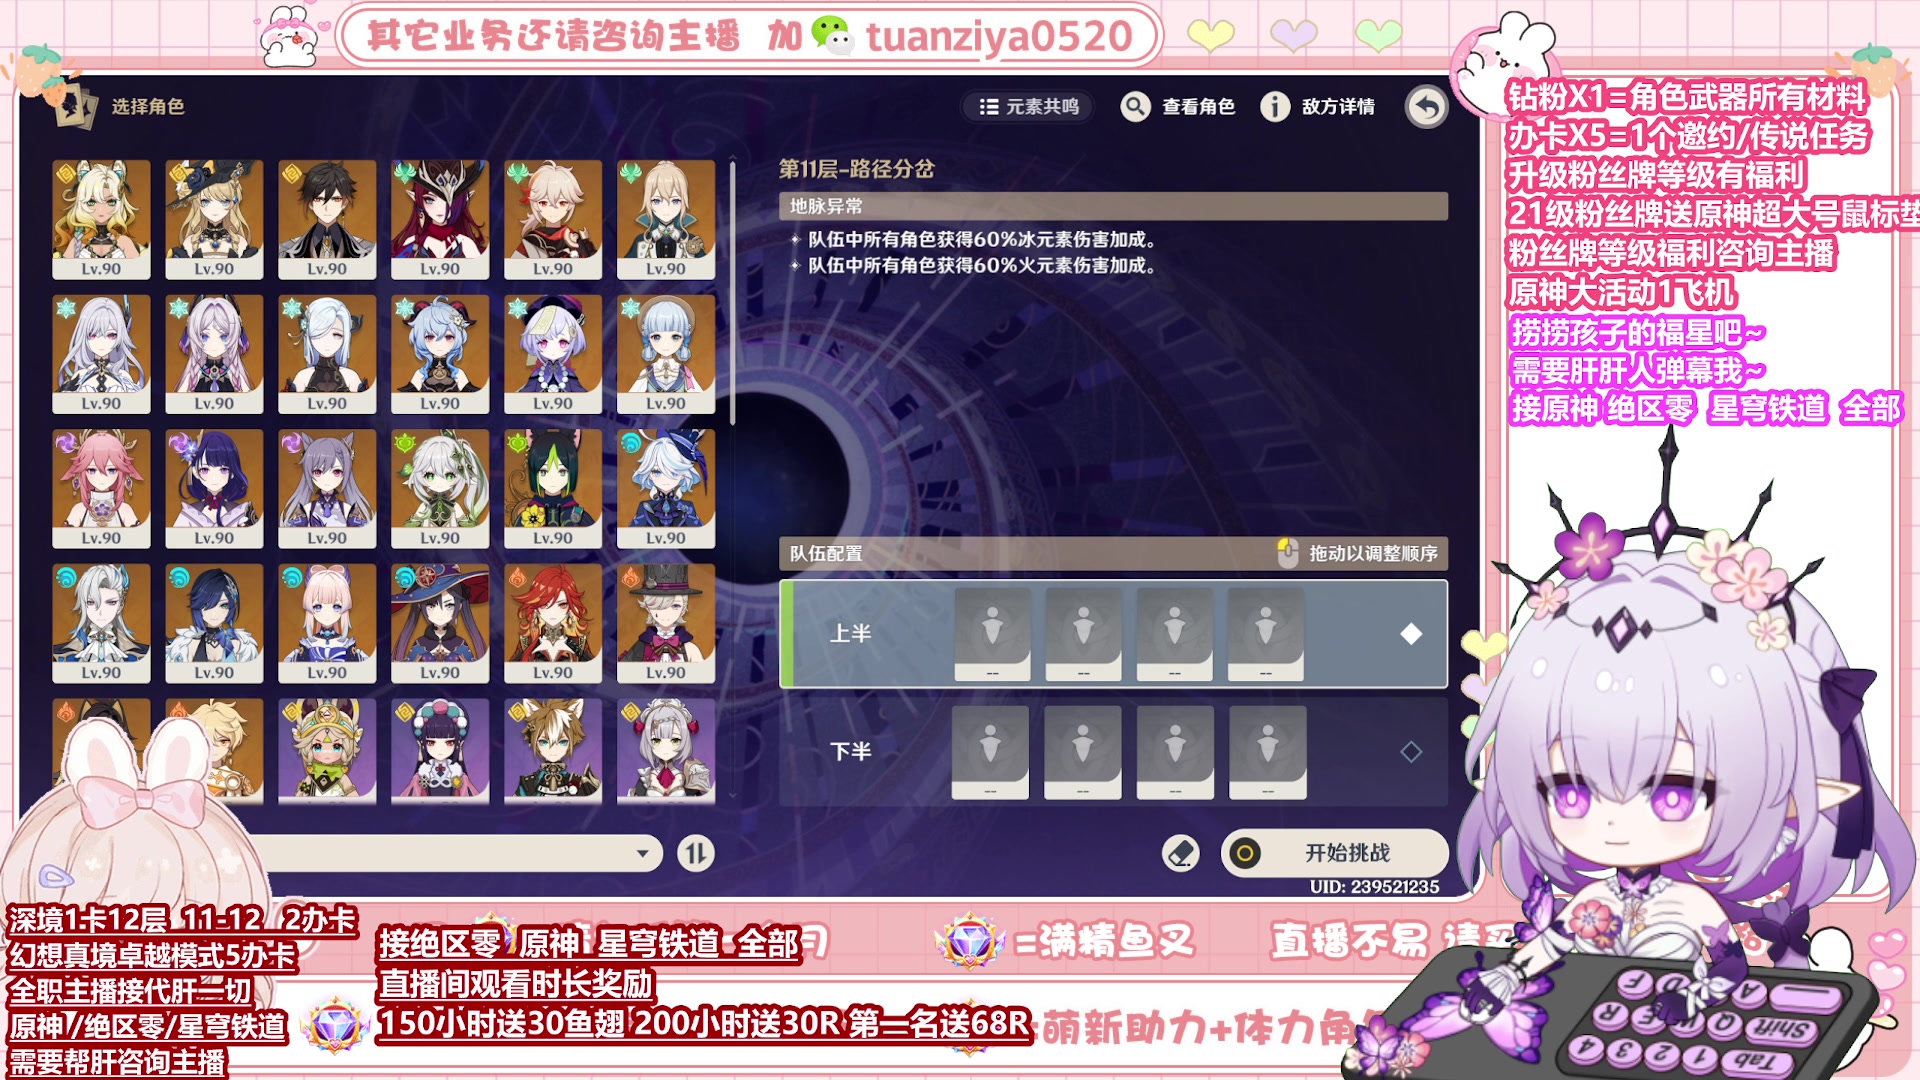
Task: Open 元素共鸣 elemental resonance list
Action: (1029, 106)
